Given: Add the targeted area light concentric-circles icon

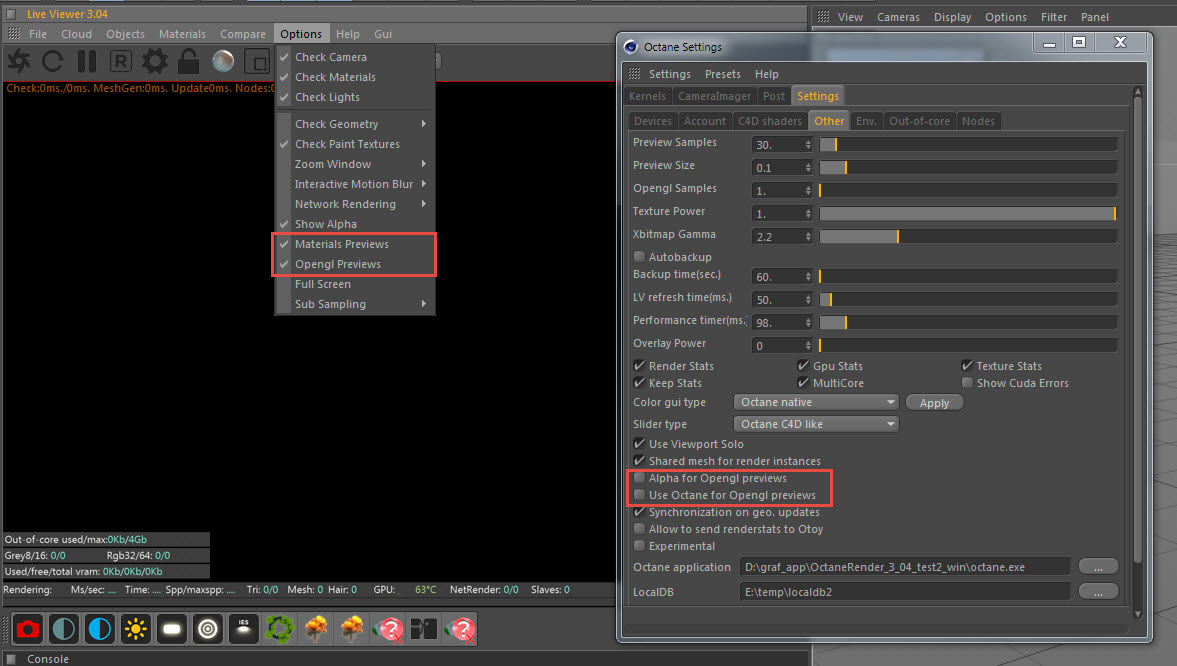Looking at the screenshot, I should click(x=208, y=628).
